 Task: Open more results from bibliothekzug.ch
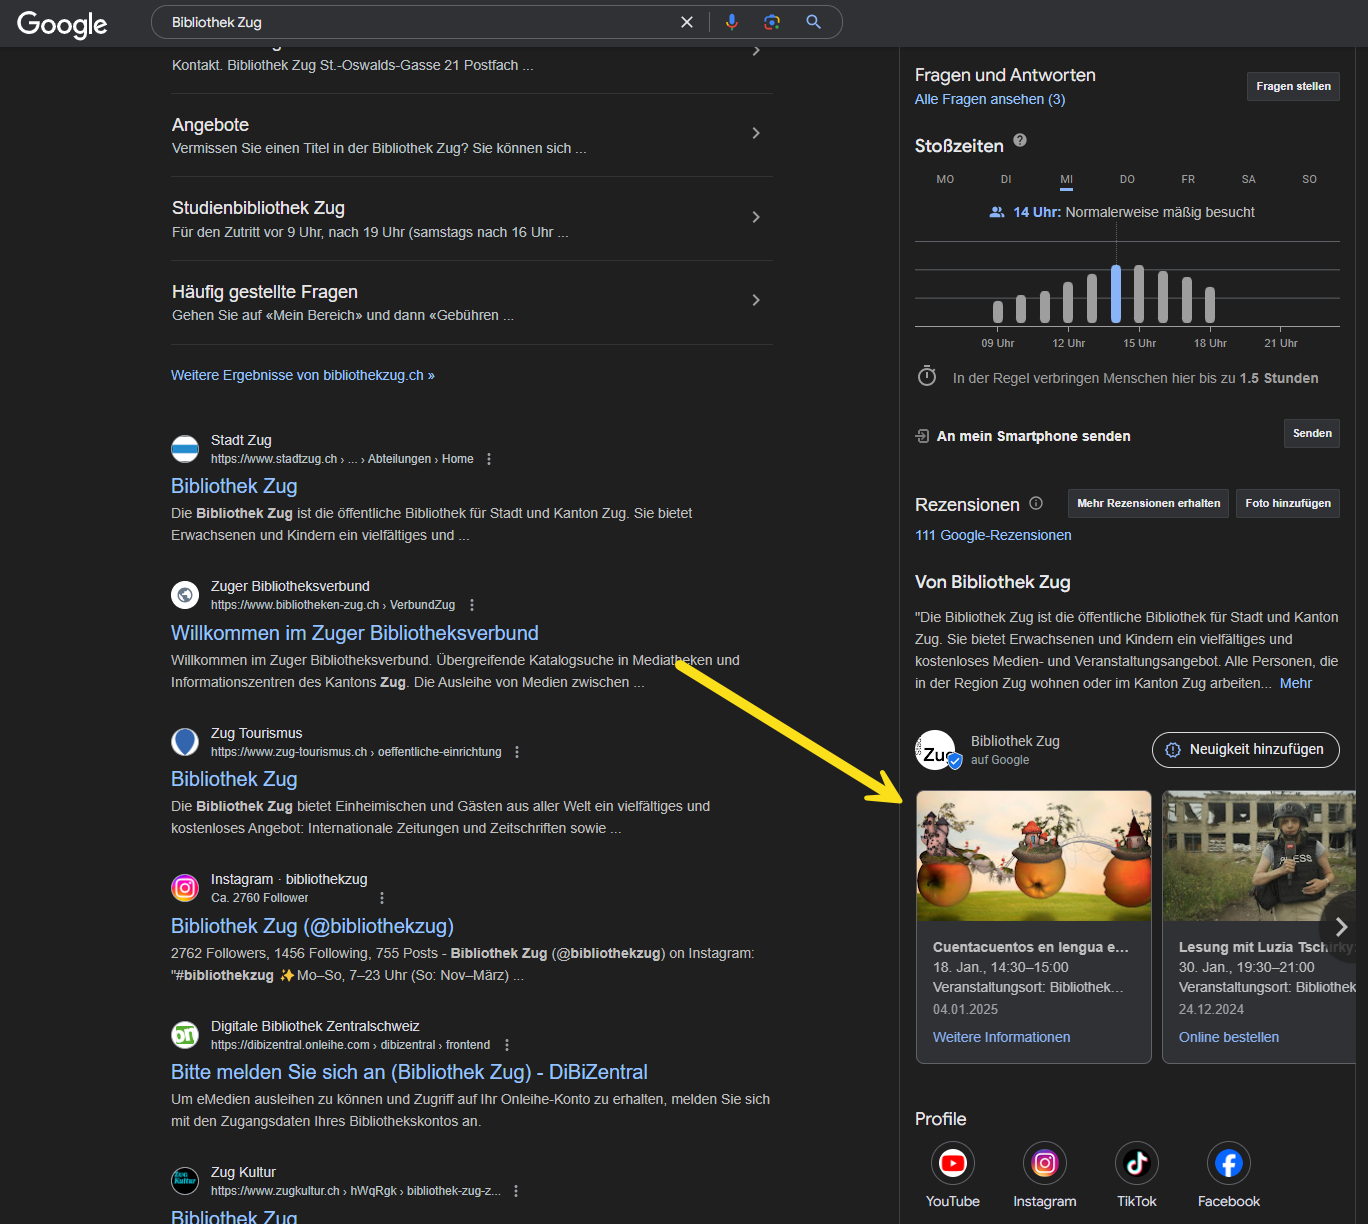303,375
